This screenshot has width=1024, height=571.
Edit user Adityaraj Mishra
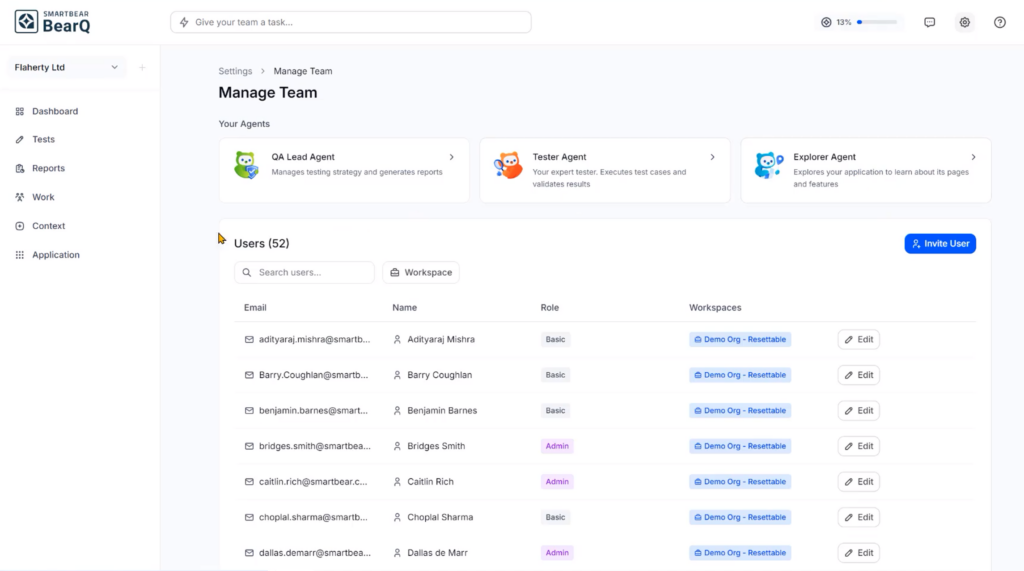pyautogui.click(x=858, y=339)
